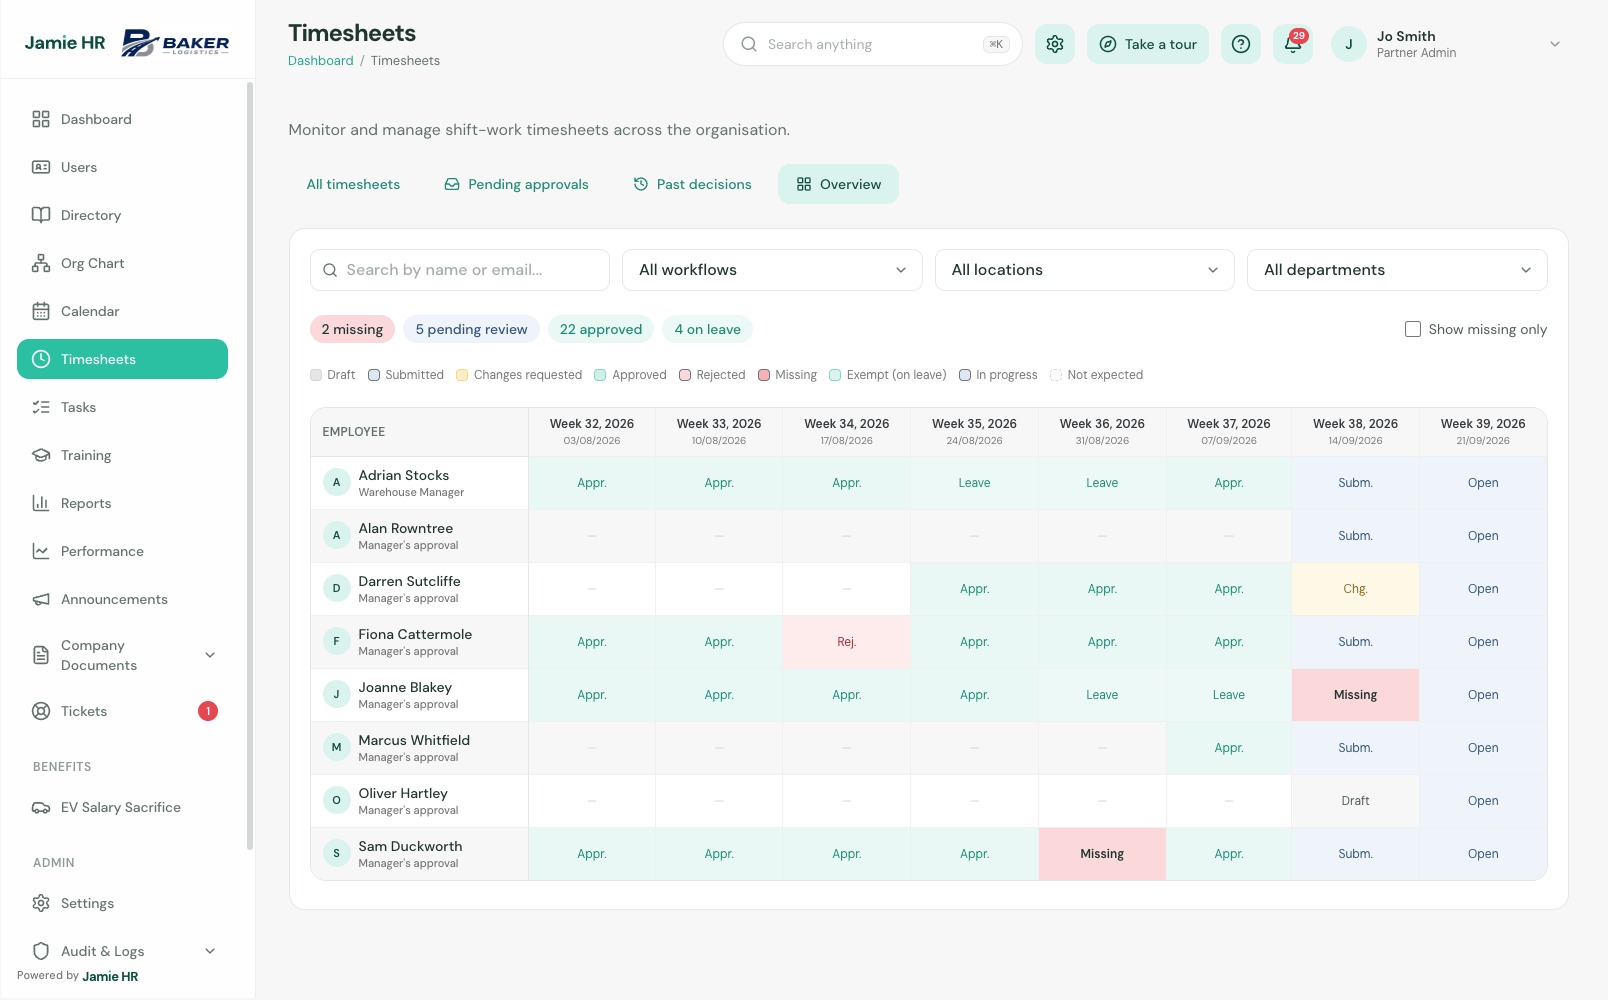Click the Tickets red badge showing 1

coord(208,711)
